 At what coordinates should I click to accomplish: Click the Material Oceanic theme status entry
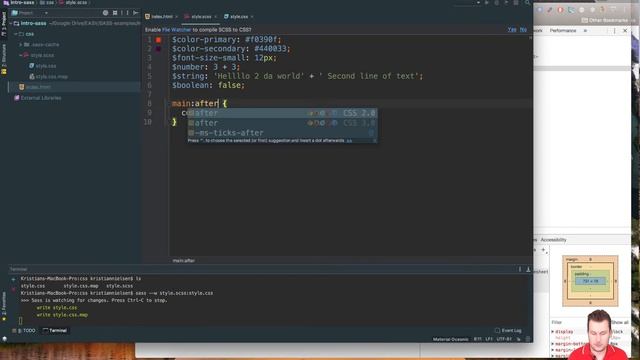[x=451, y=339]
